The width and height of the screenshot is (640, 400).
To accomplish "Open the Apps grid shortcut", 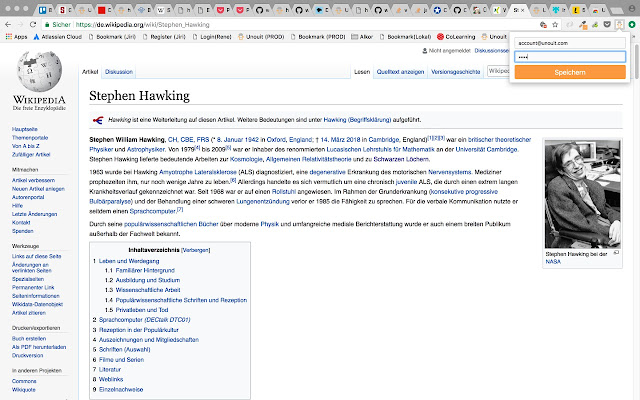I will 17,37.
